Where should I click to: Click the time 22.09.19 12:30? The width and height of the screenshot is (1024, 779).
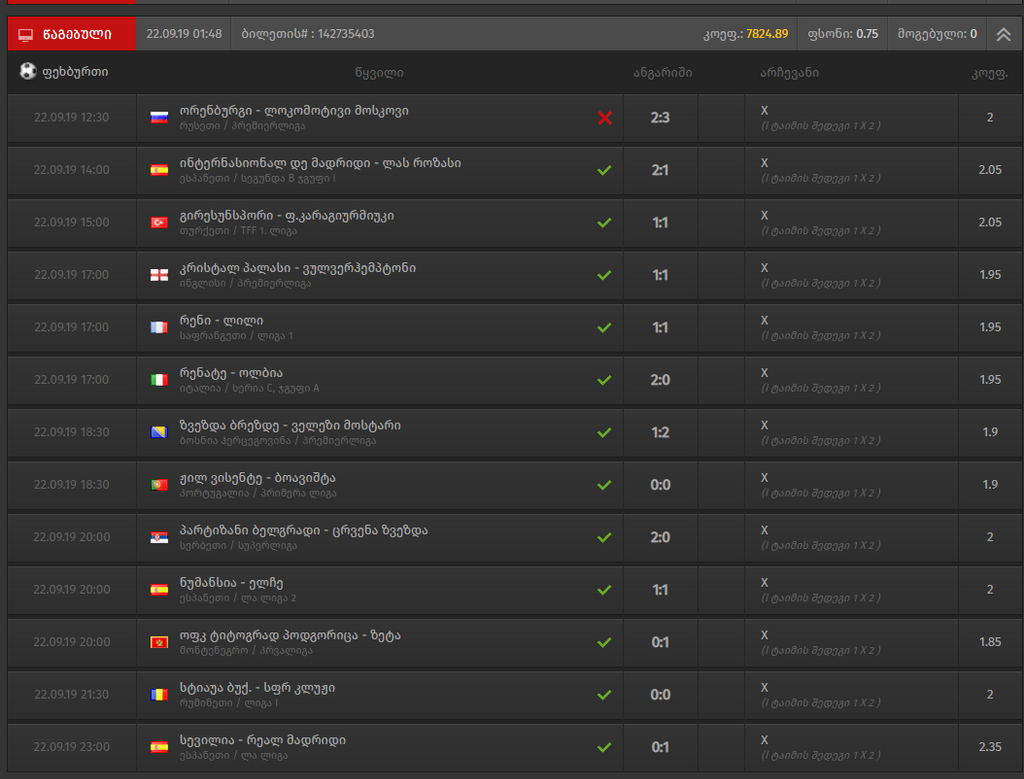pos(72,118)
